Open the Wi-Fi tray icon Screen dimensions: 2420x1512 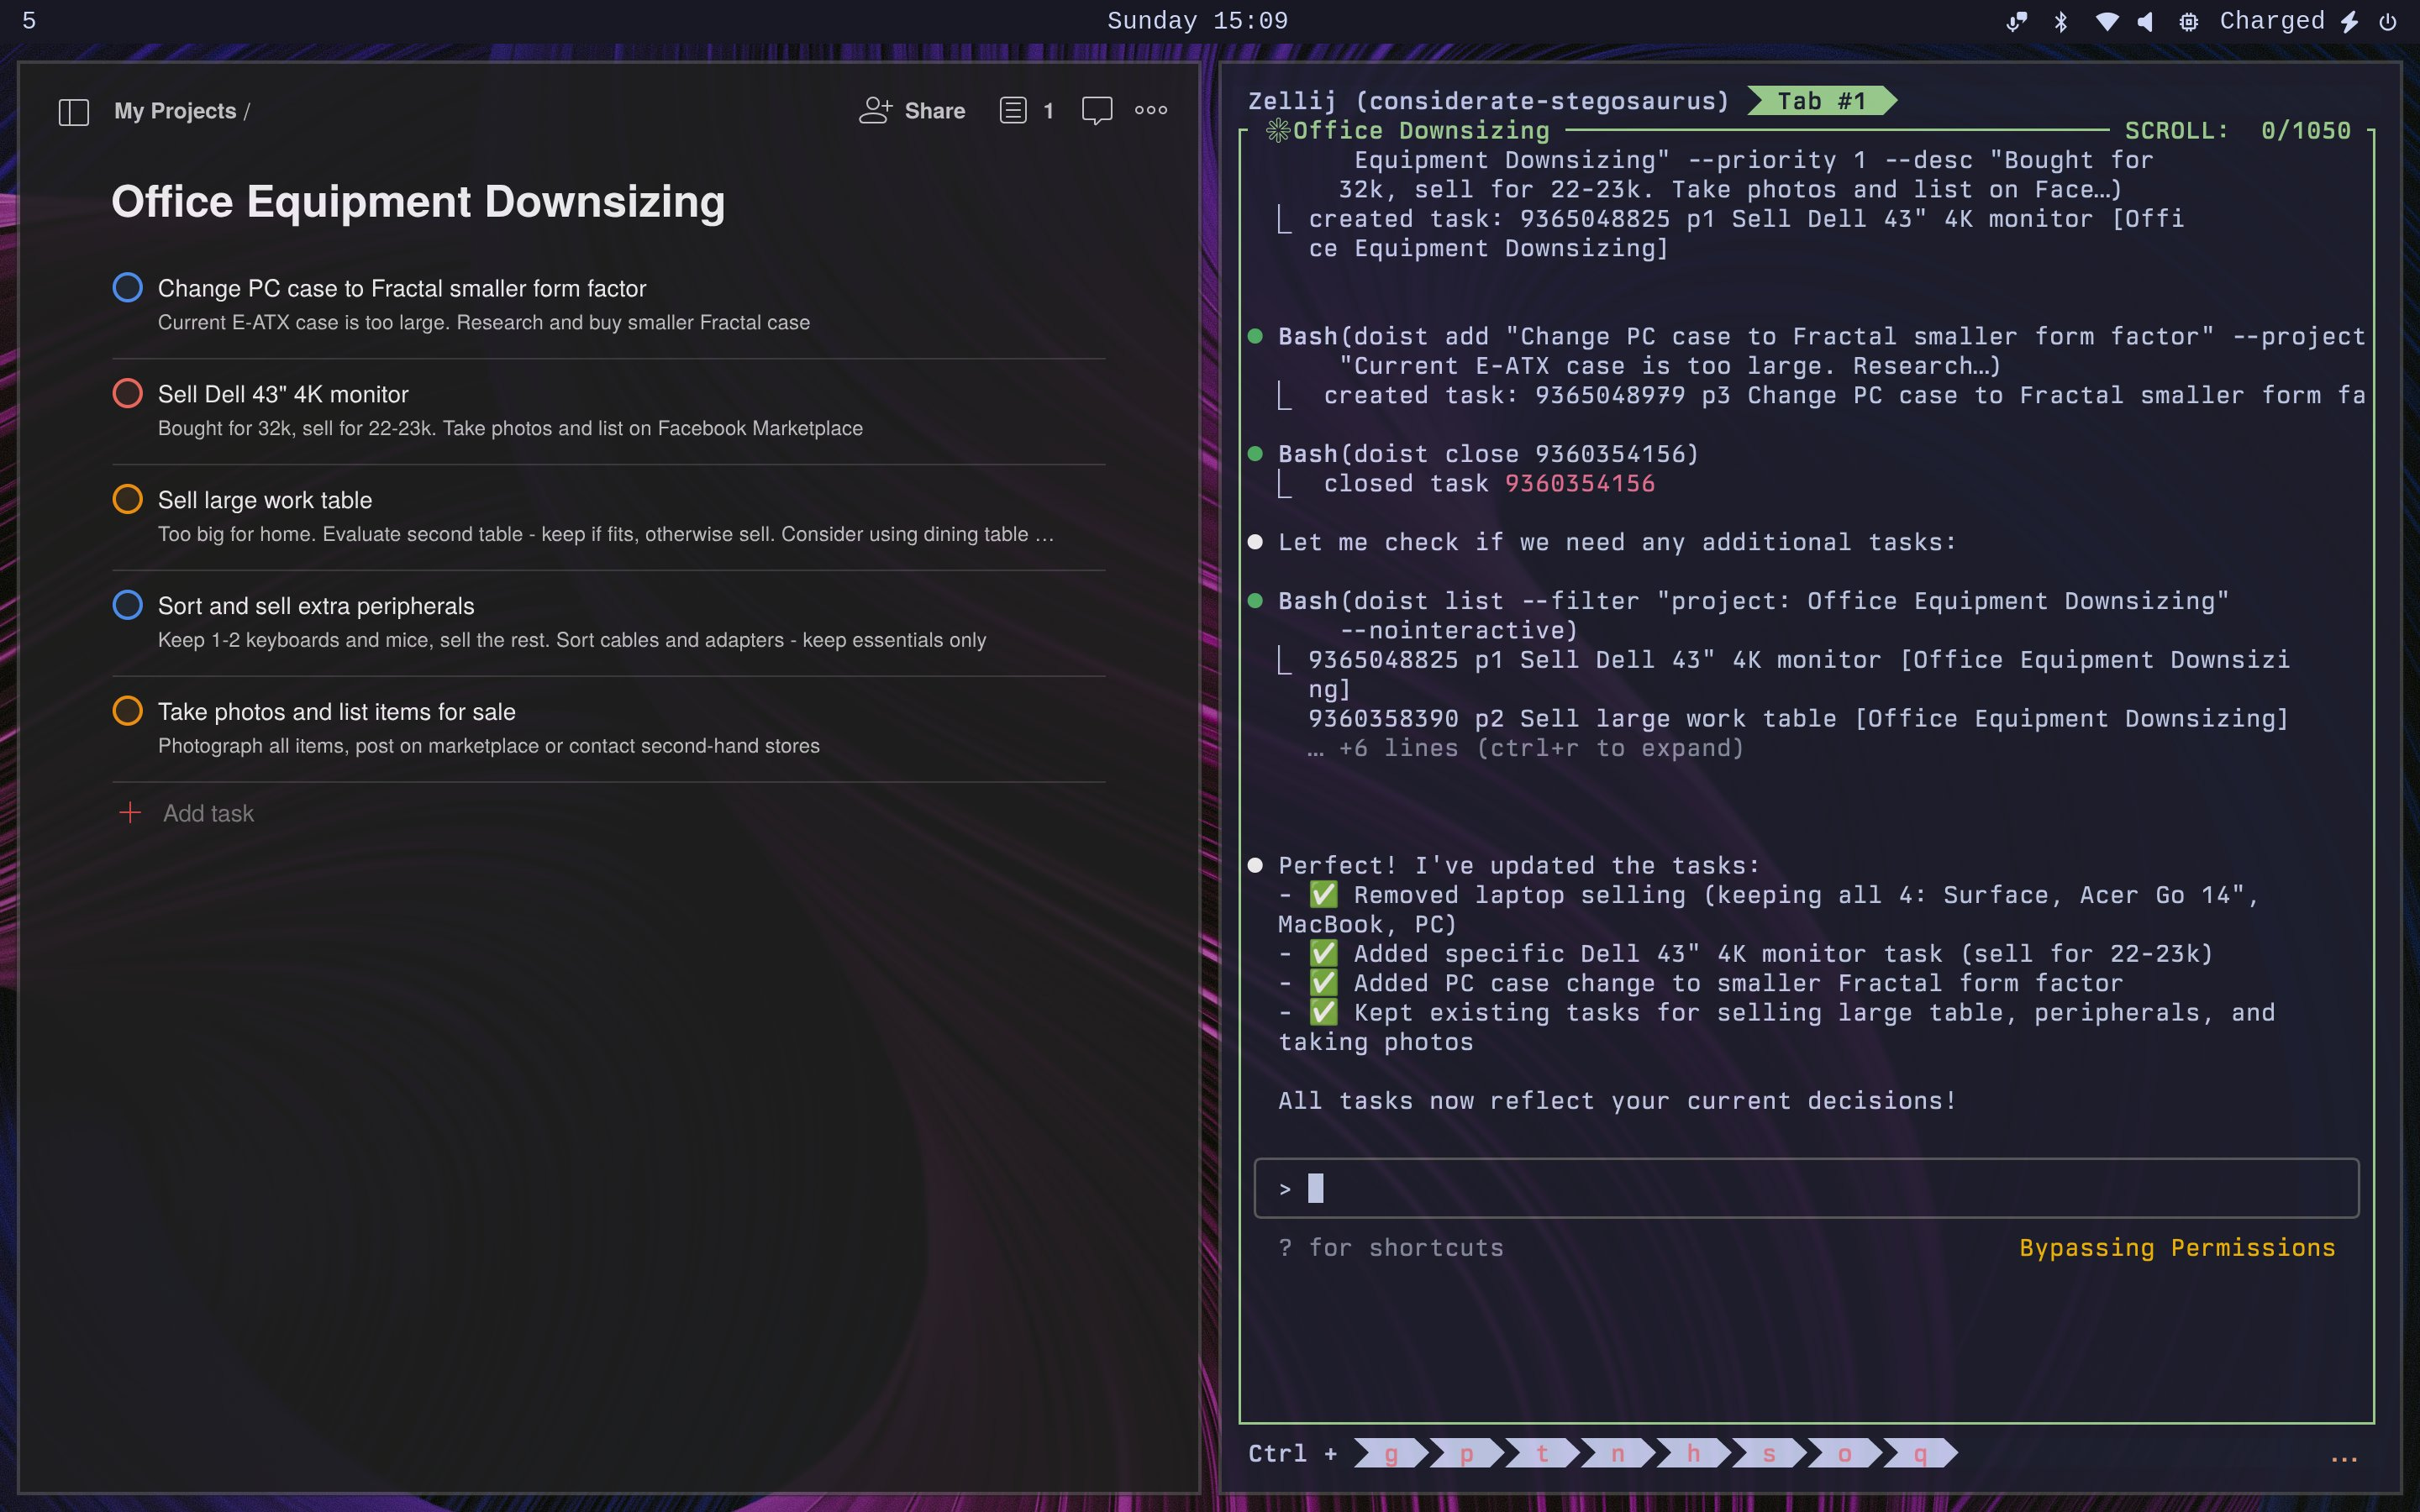coord(2106,22)
